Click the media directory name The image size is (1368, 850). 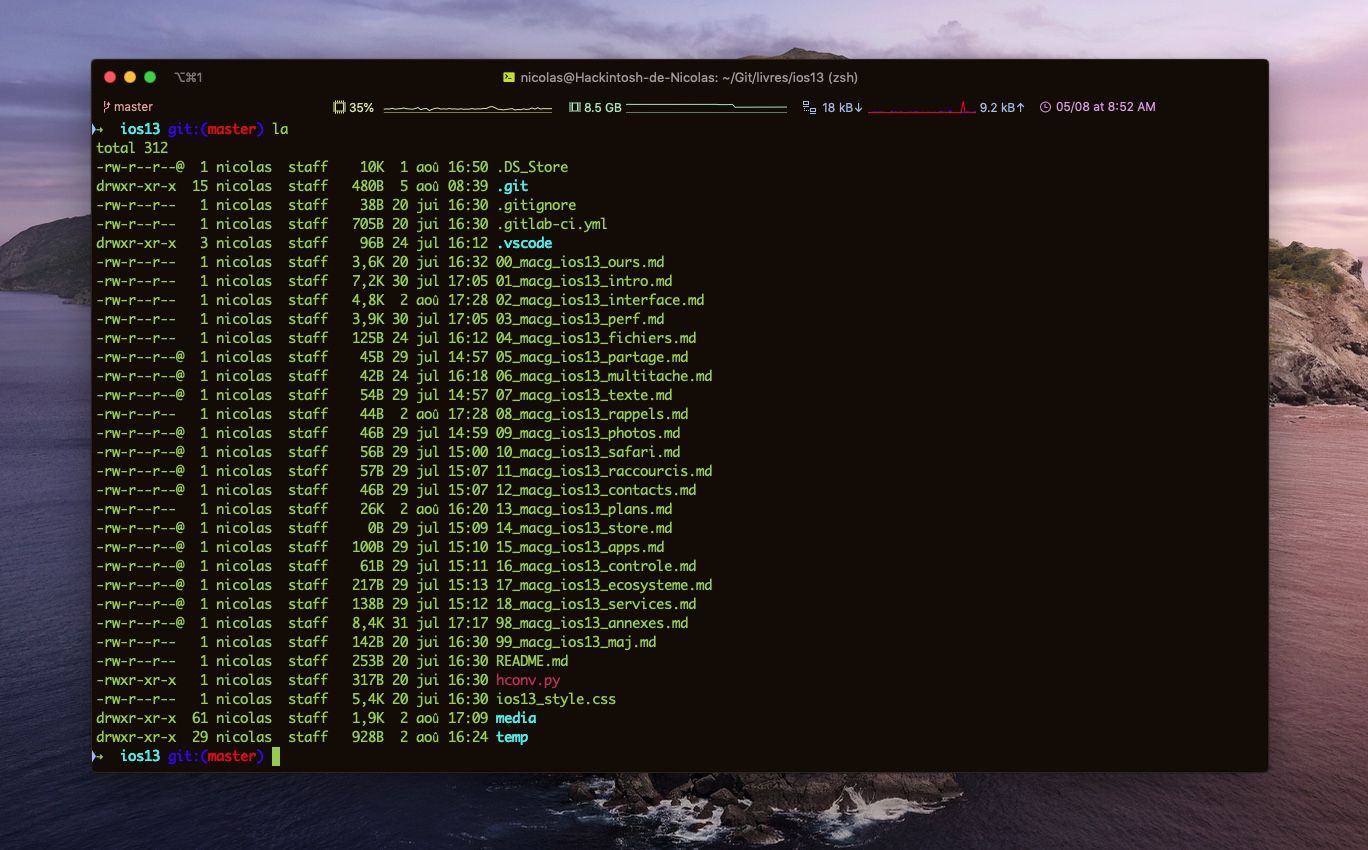516,718
